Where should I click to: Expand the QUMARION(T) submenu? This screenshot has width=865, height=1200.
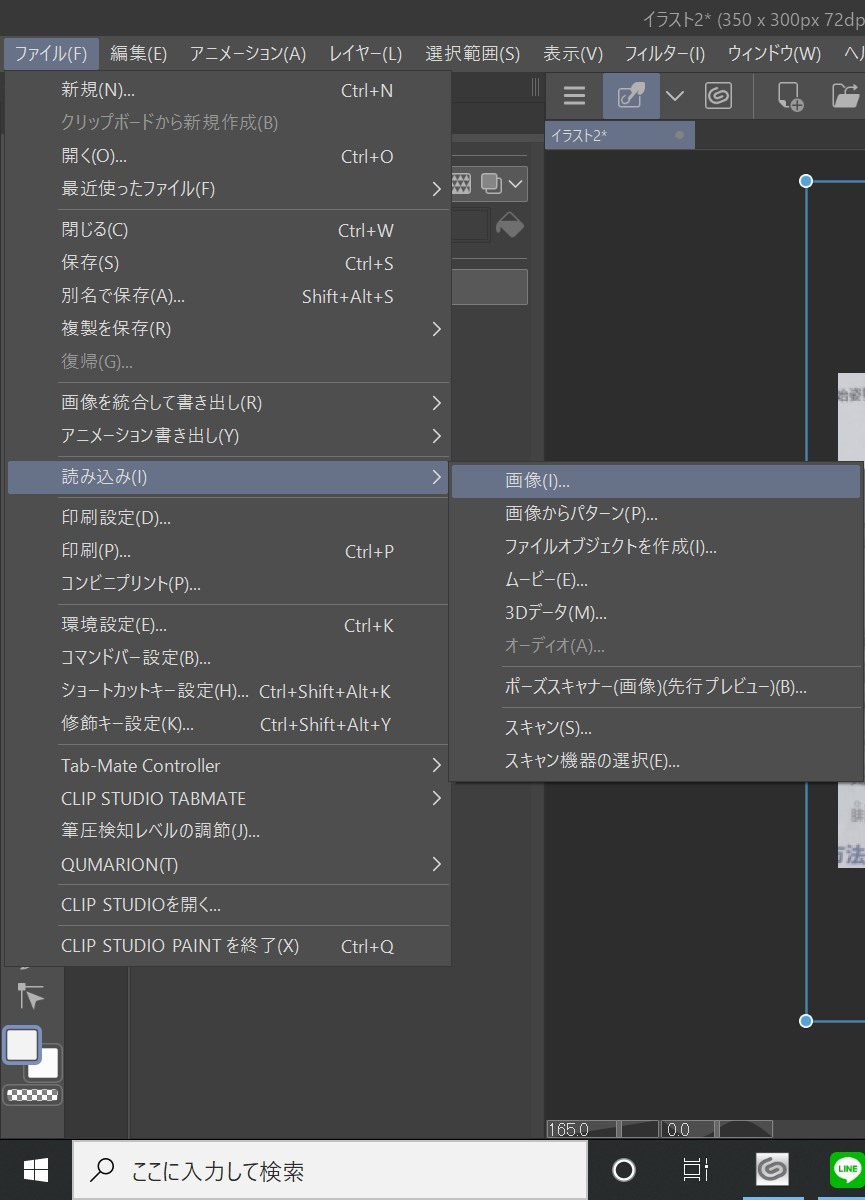click(x=437, y=865)
